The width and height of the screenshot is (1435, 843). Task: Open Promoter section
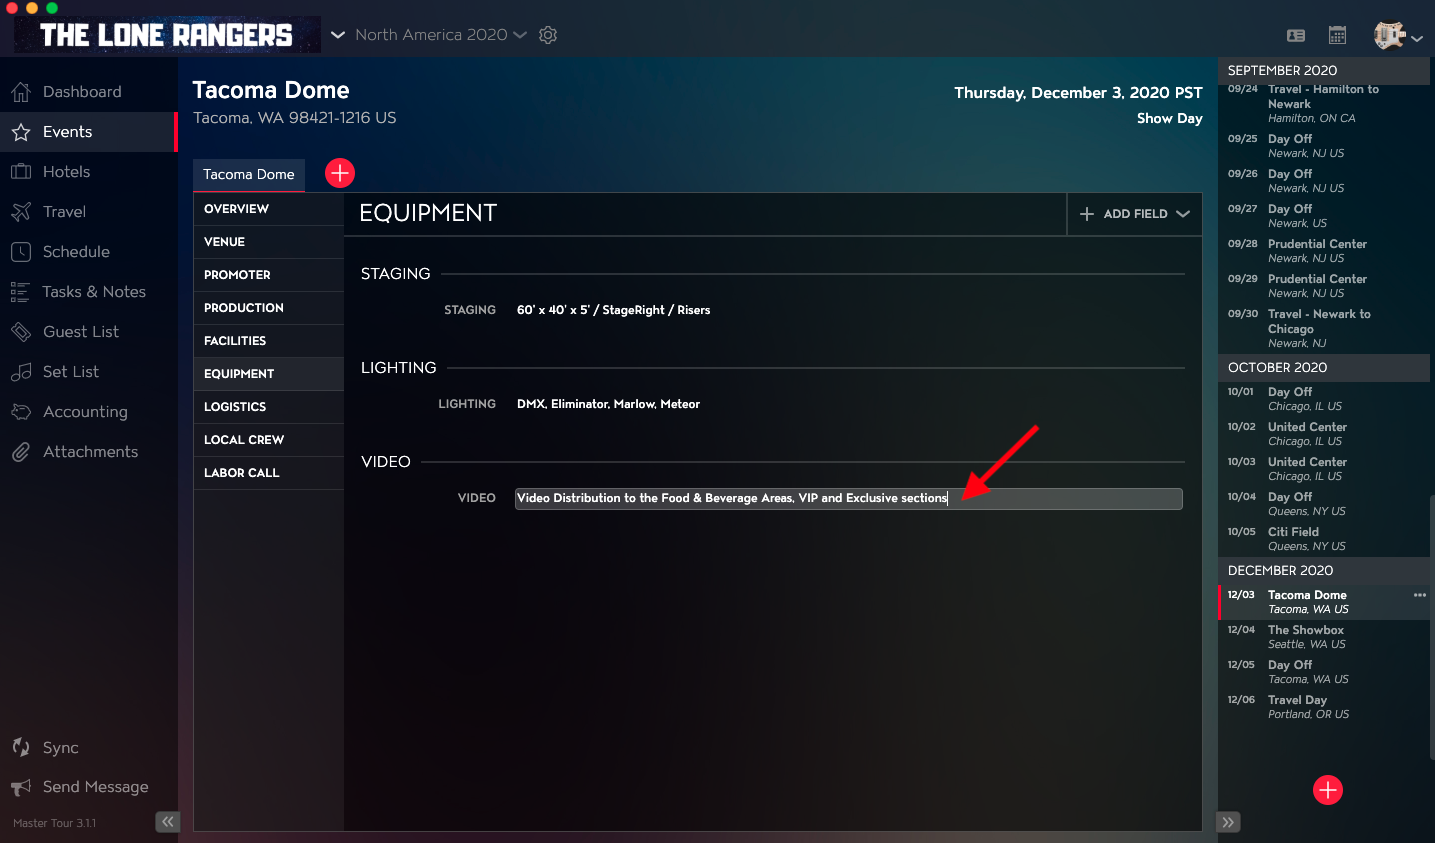pyautogui.click(x=269, y=275)
